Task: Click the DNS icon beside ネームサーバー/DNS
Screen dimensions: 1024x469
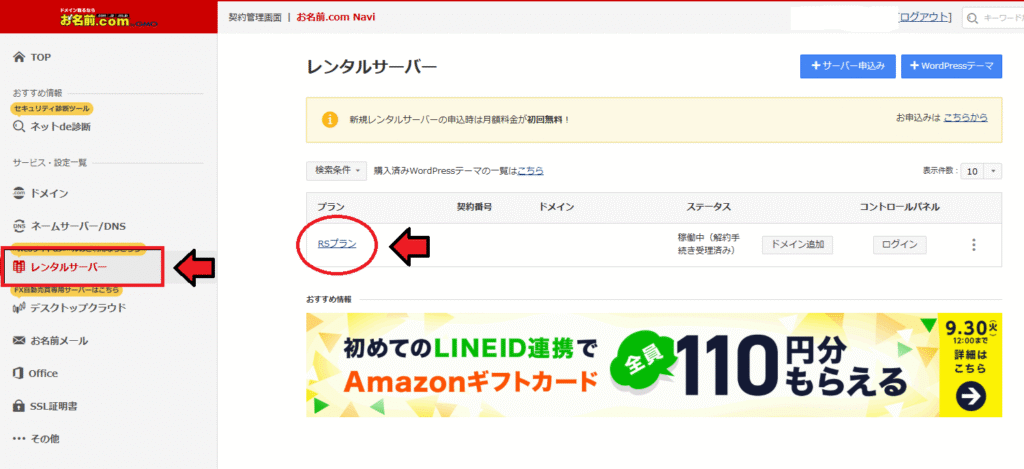Action: [x=19, y=226]
